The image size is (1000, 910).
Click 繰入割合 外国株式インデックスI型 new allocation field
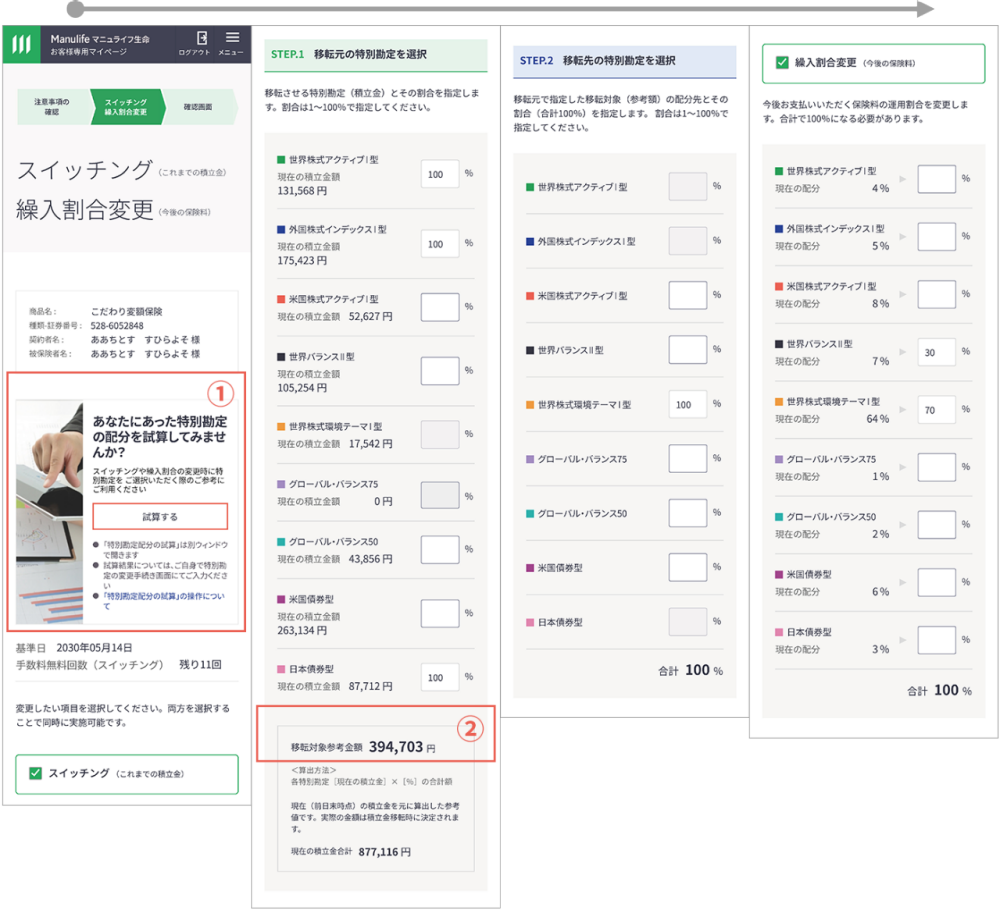(937, 237)
